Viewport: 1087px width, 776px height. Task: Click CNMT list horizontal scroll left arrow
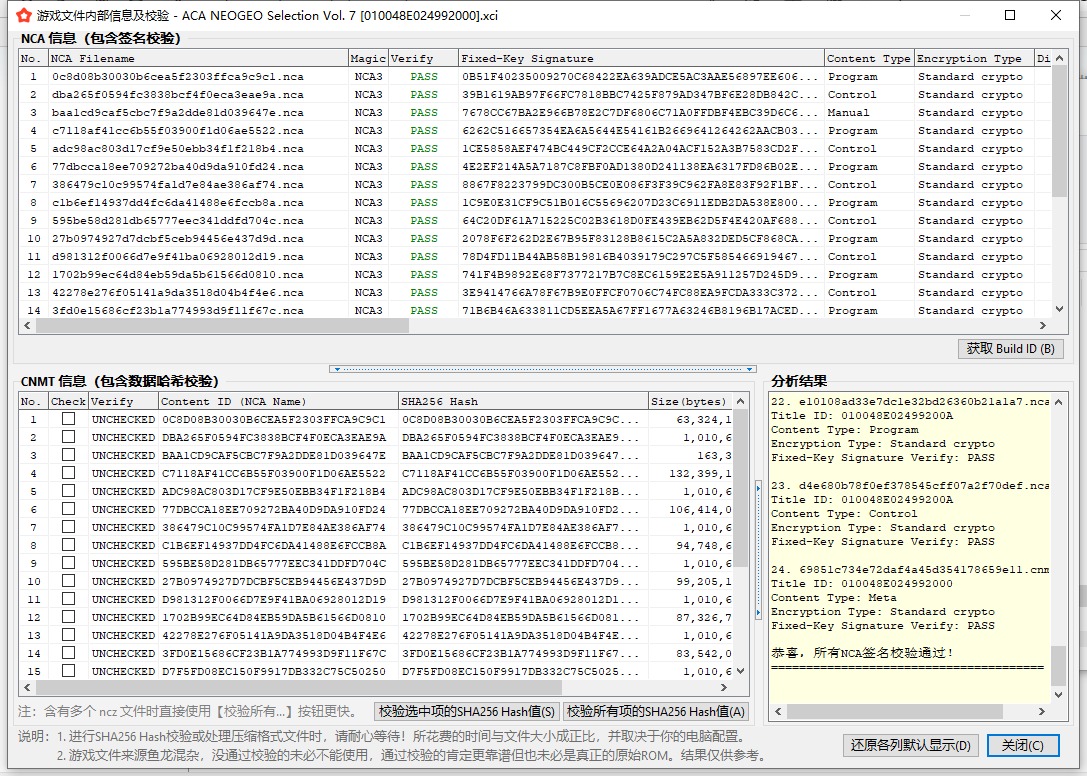click(26, 688)
